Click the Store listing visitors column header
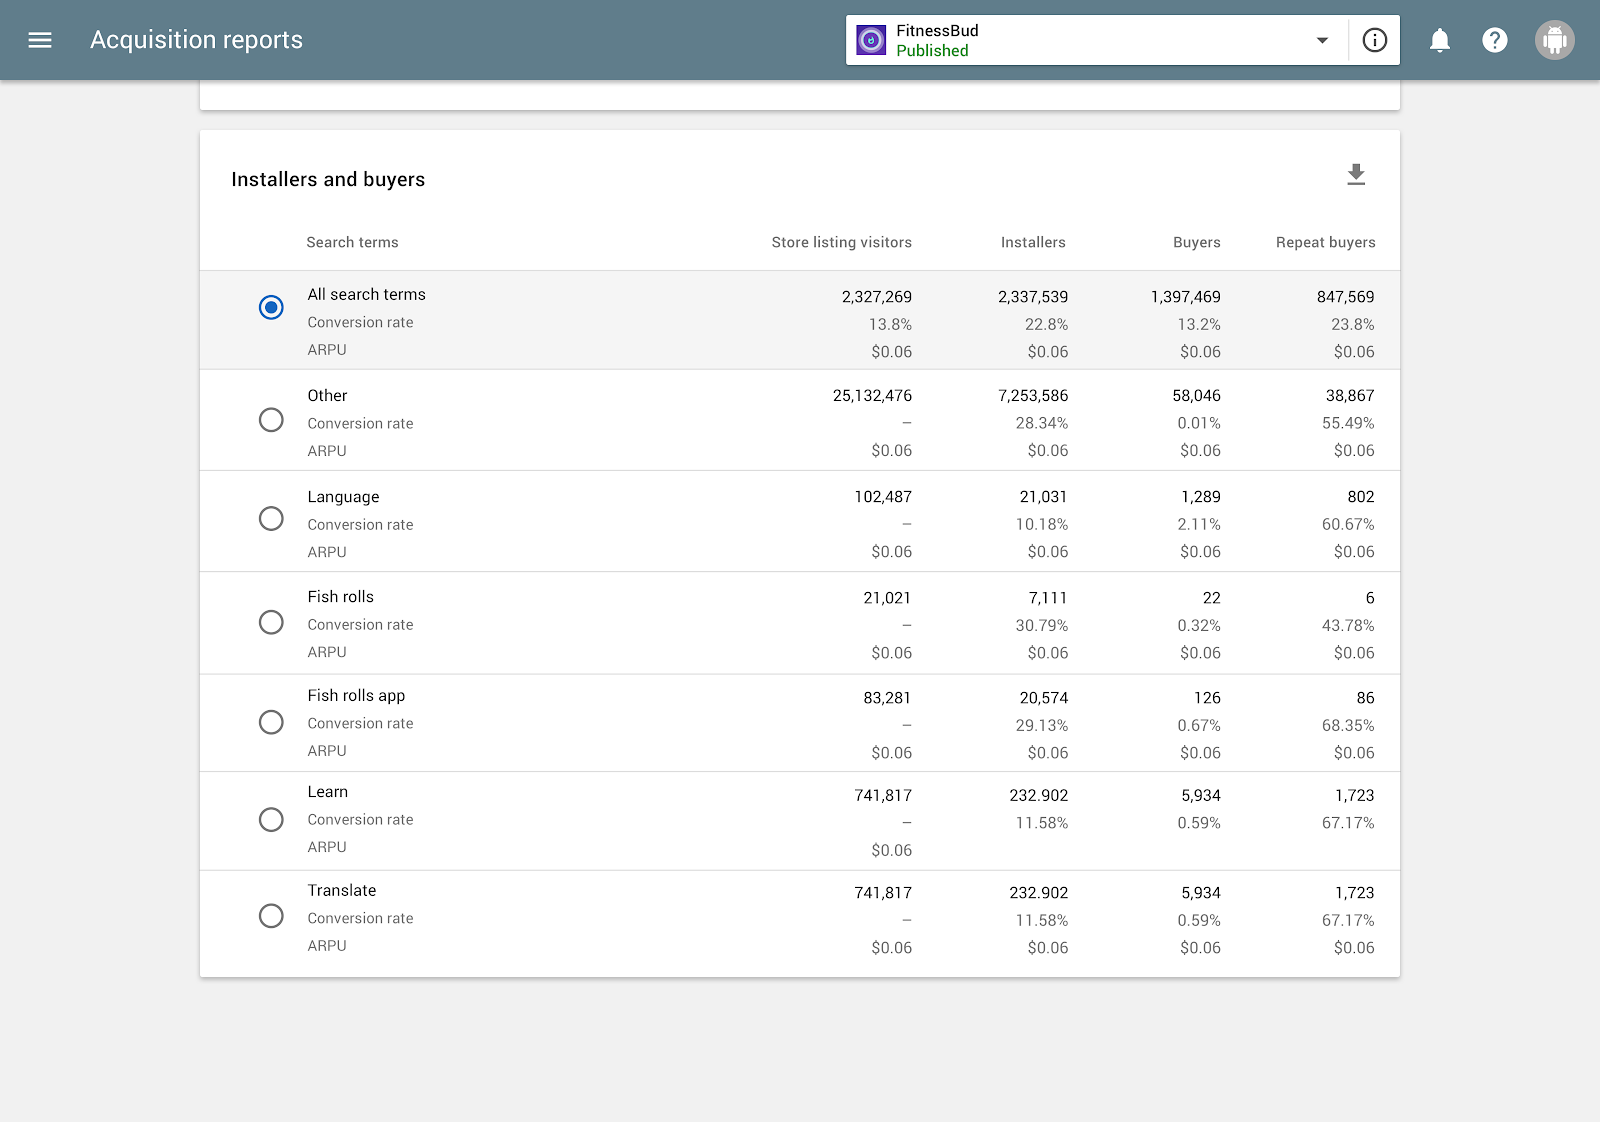This screenshot has width=1600, height=1122. (841, 242)
